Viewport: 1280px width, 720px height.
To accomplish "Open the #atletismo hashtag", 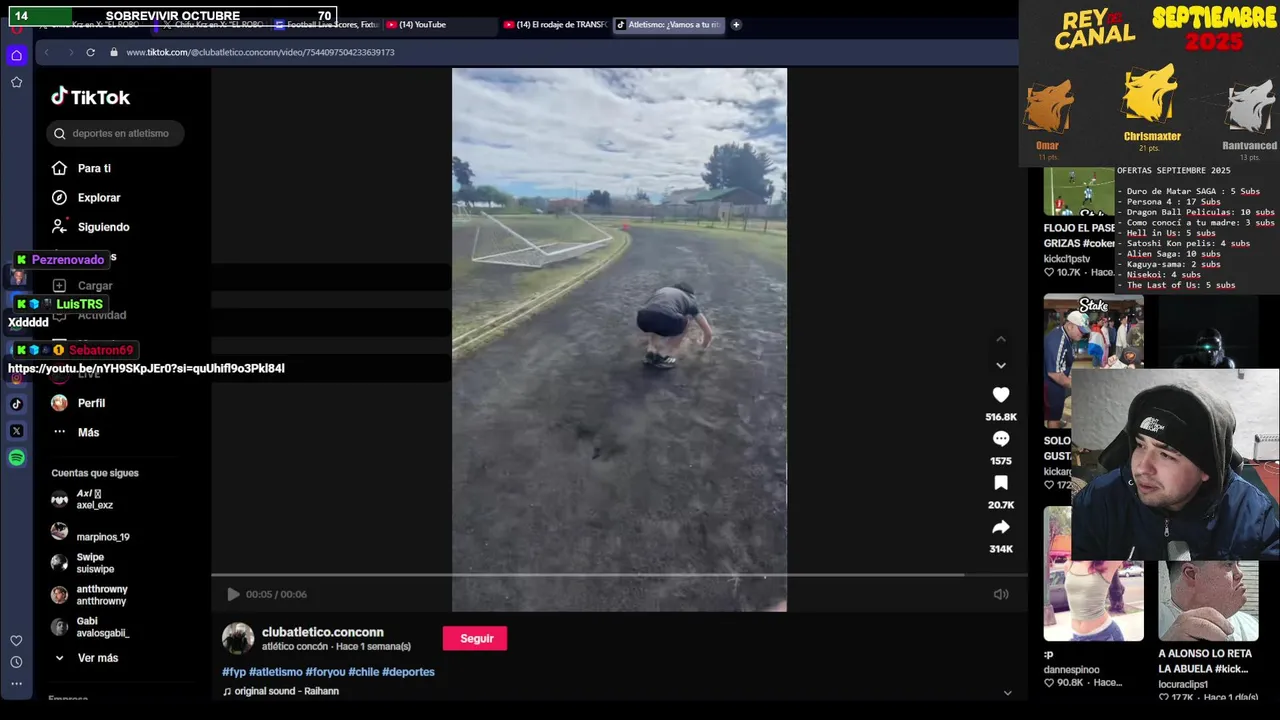I will pyautogui.click(x=276, y=672).
